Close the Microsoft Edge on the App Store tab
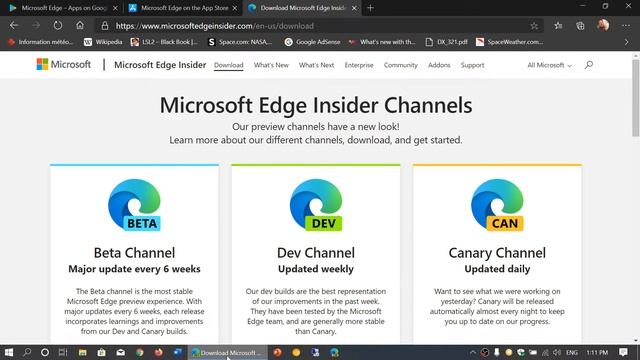 click(x=235, y=8)
